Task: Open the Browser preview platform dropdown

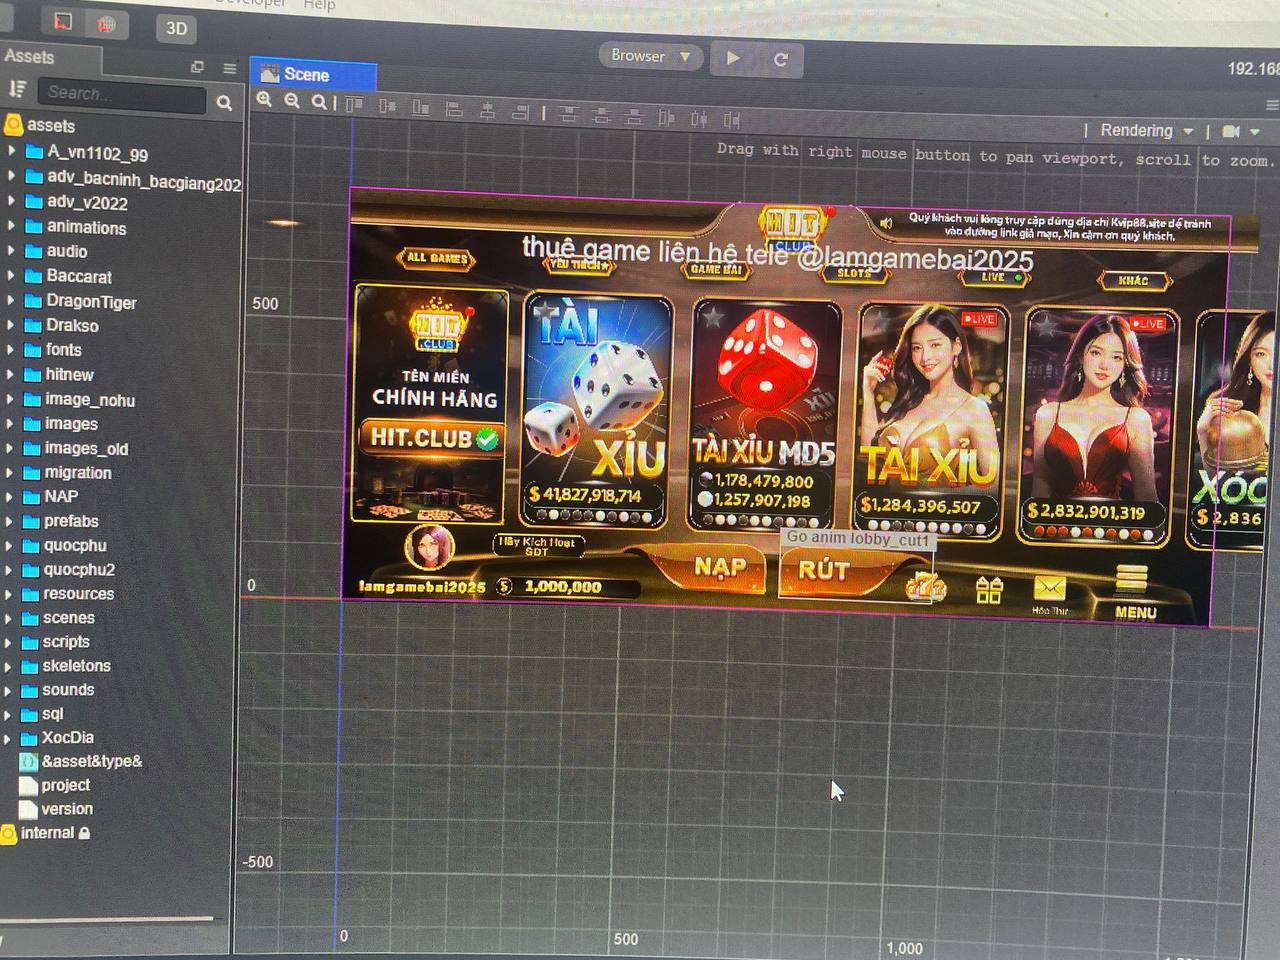Action: pos(649,56)
